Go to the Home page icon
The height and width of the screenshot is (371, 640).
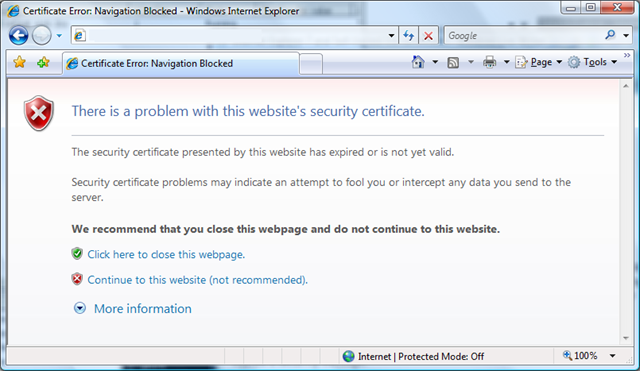pyautogui.click(x=418, y=62)
